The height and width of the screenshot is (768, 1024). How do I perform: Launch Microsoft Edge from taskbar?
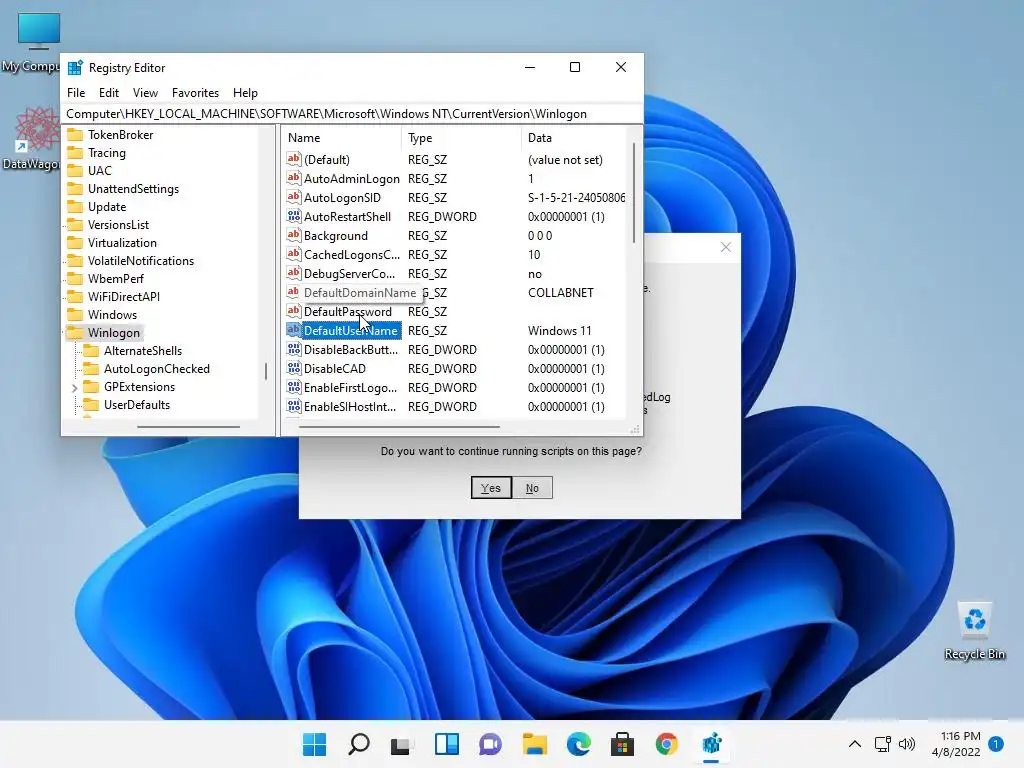579,744
